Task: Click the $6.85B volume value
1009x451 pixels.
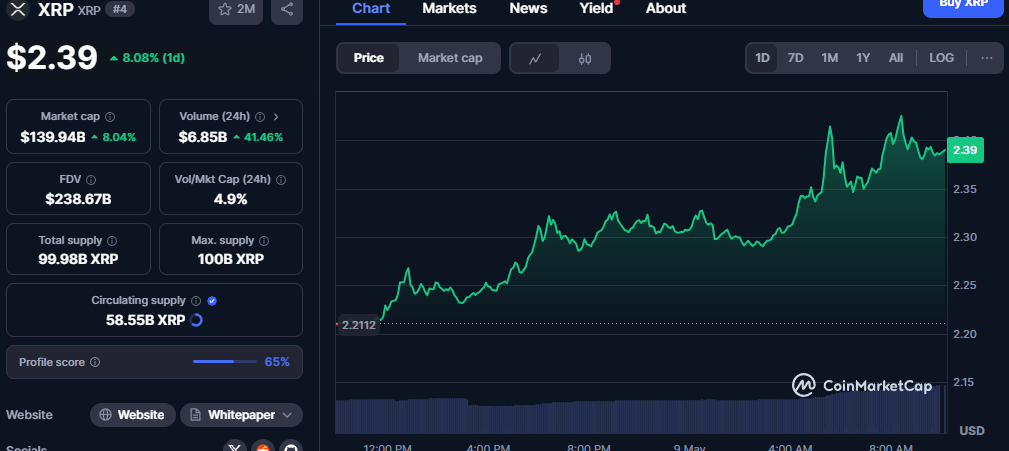Action: (203, 137)
